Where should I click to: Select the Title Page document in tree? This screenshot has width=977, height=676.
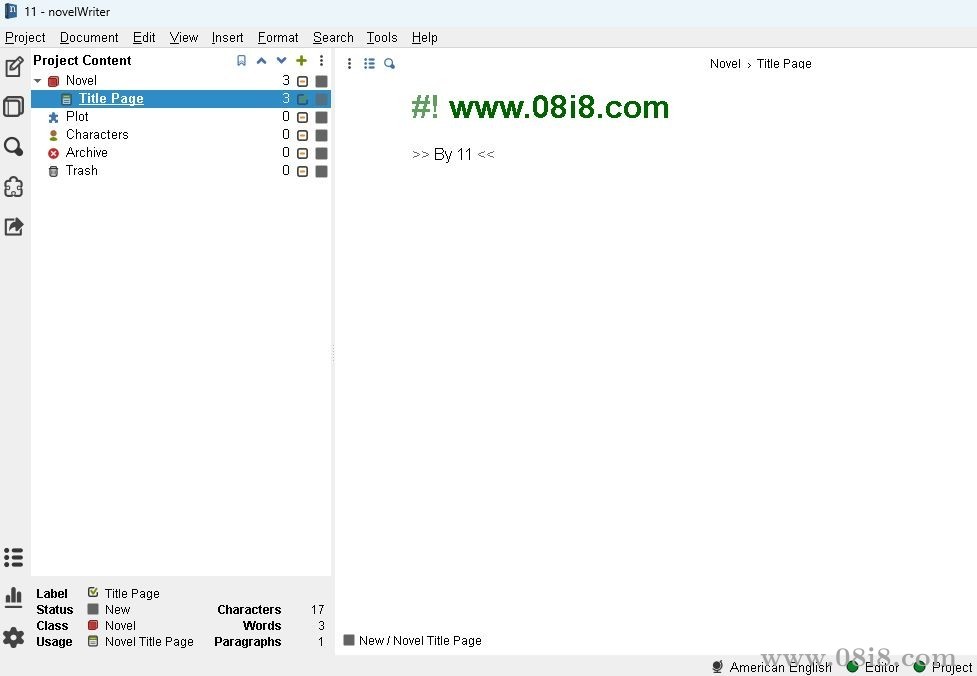tap(181, 99)
